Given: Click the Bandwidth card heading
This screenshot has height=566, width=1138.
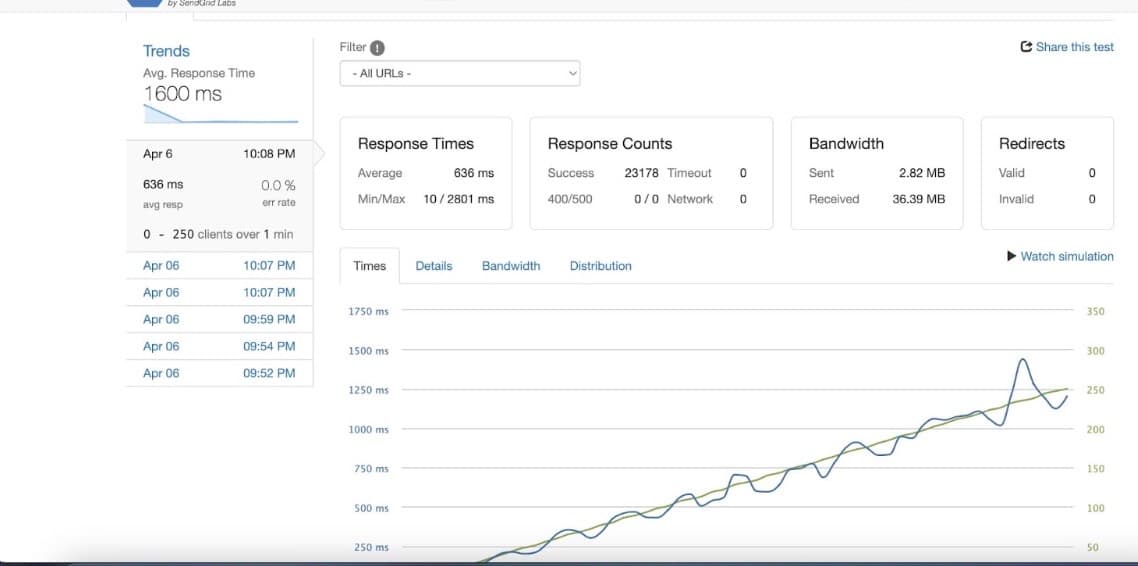Looking at the screenshot, I should [846, 144].
